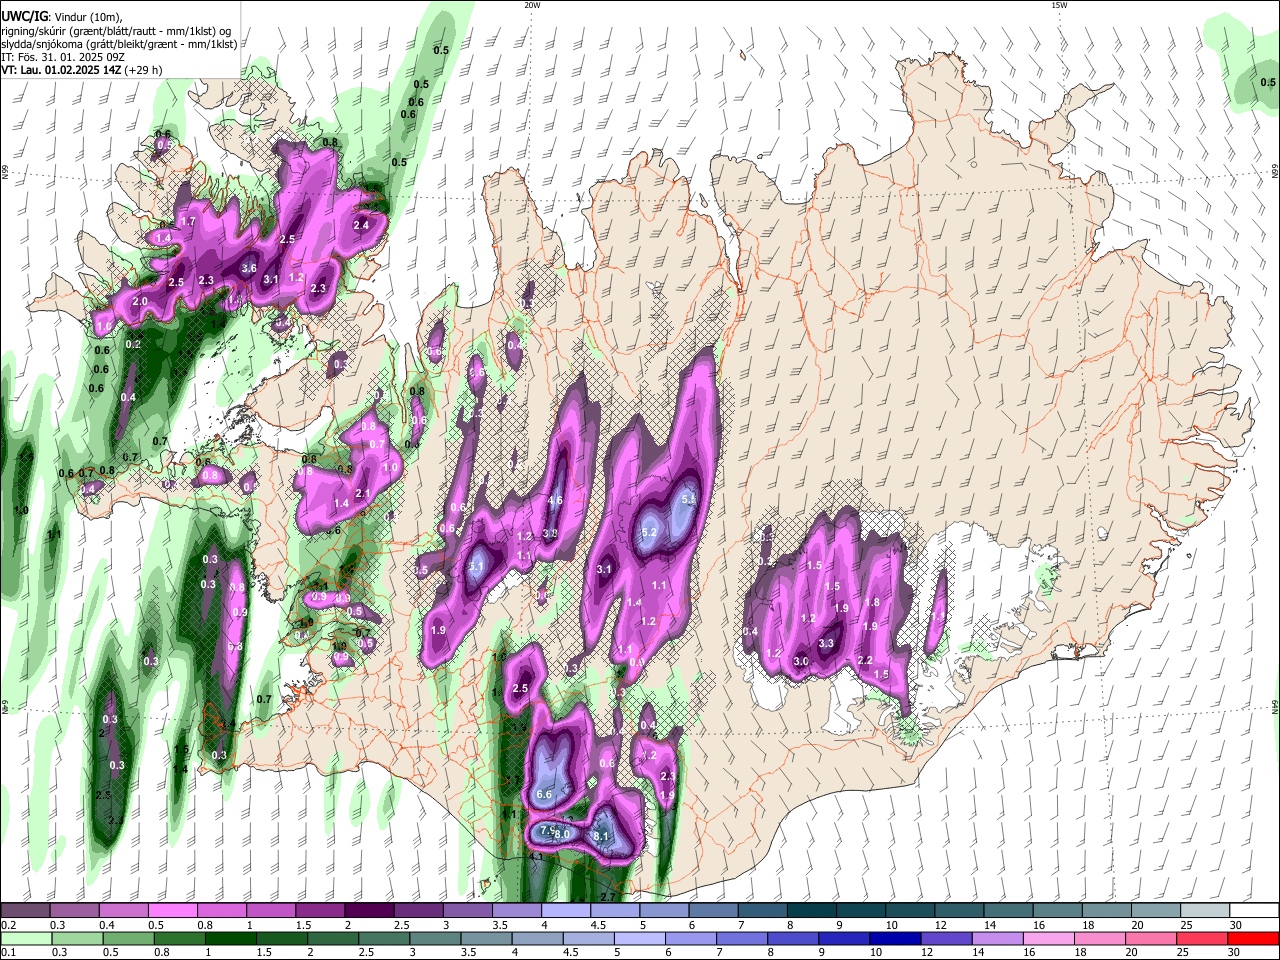Click the '15W' longitude label
This screenshot has height=960, width=1280.
point(1059,5)
